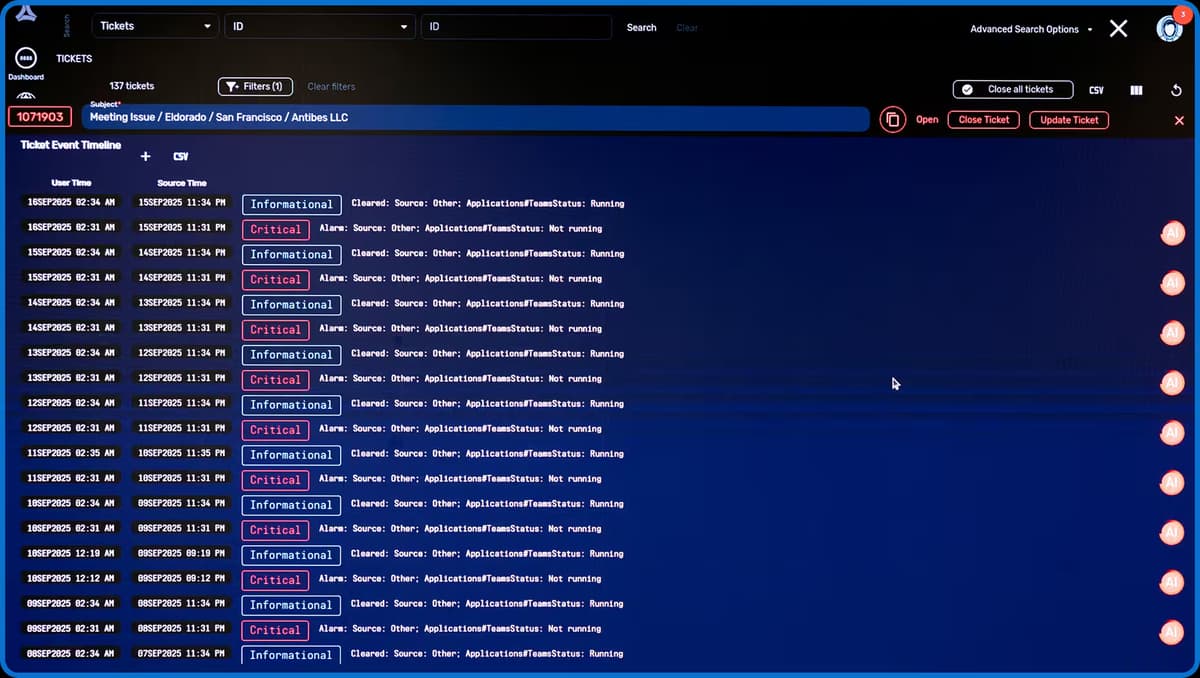Open the Tickets search type dropdown
Image resolution: width=1200 pixels, height=678 pixels.
coord(155,27)
